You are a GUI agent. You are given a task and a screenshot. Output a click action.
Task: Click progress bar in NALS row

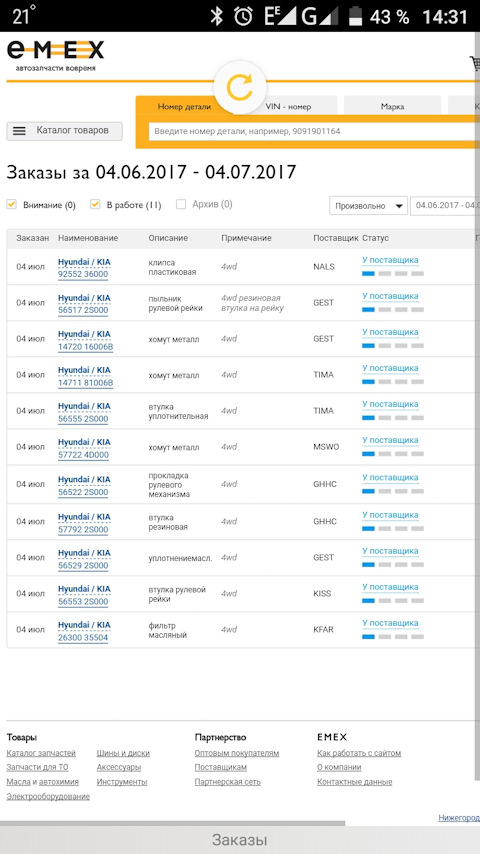click(393, 273)
